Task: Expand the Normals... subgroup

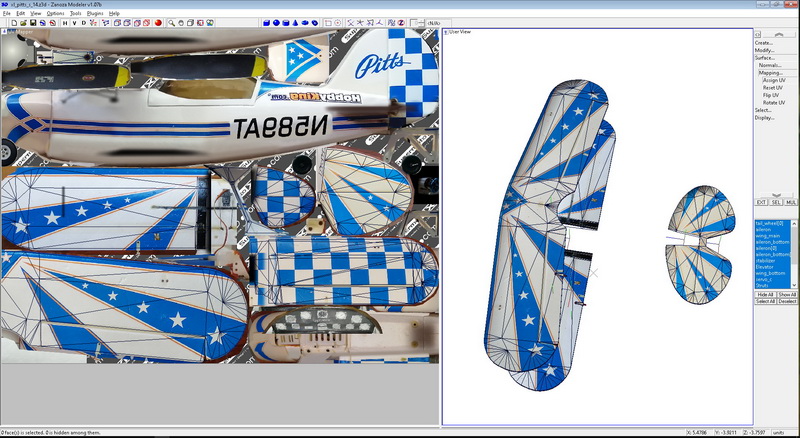Action: 770,65
